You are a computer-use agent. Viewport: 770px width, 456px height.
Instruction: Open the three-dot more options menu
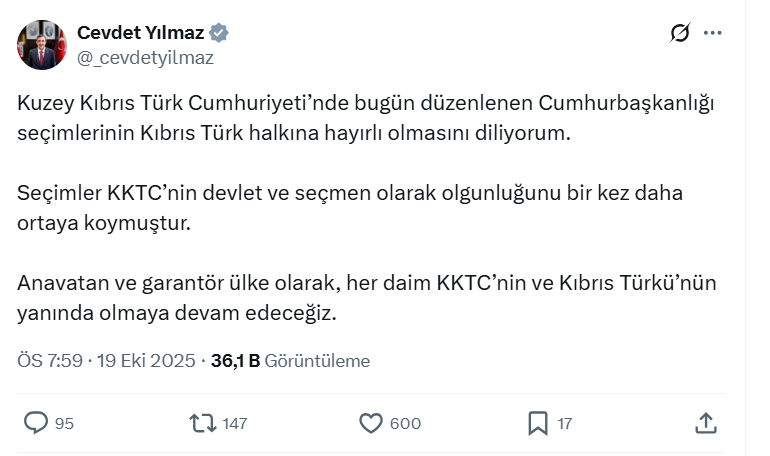[712, 33]
